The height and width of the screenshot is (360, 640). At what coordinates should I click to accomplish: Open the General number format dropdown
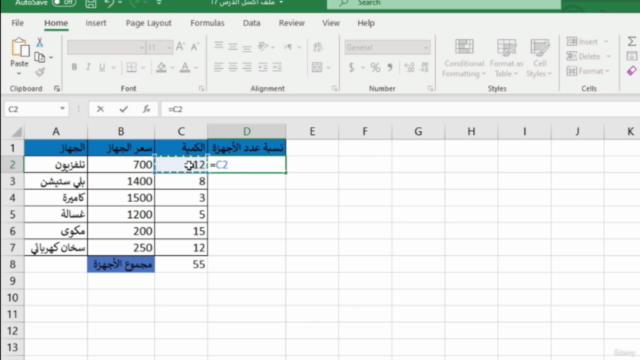point(426,48)
